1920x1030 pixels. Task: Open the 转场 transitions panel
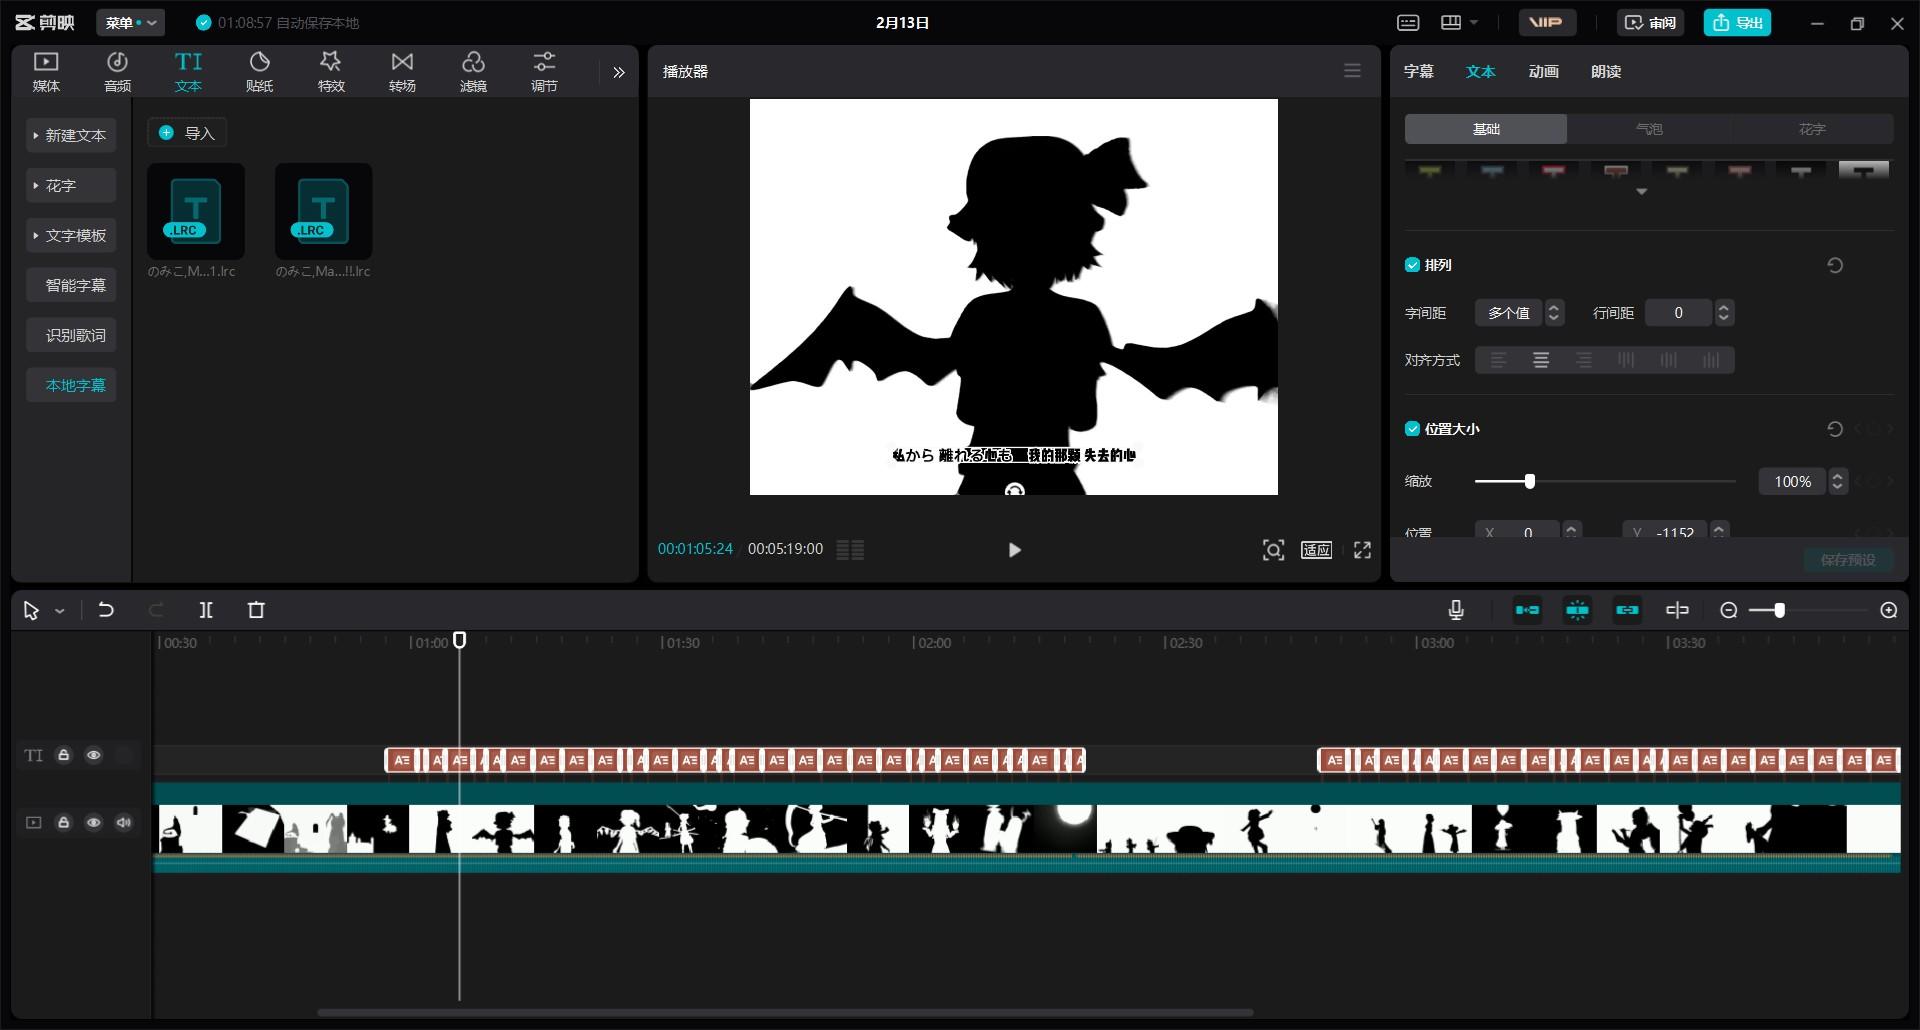[402, 72]
